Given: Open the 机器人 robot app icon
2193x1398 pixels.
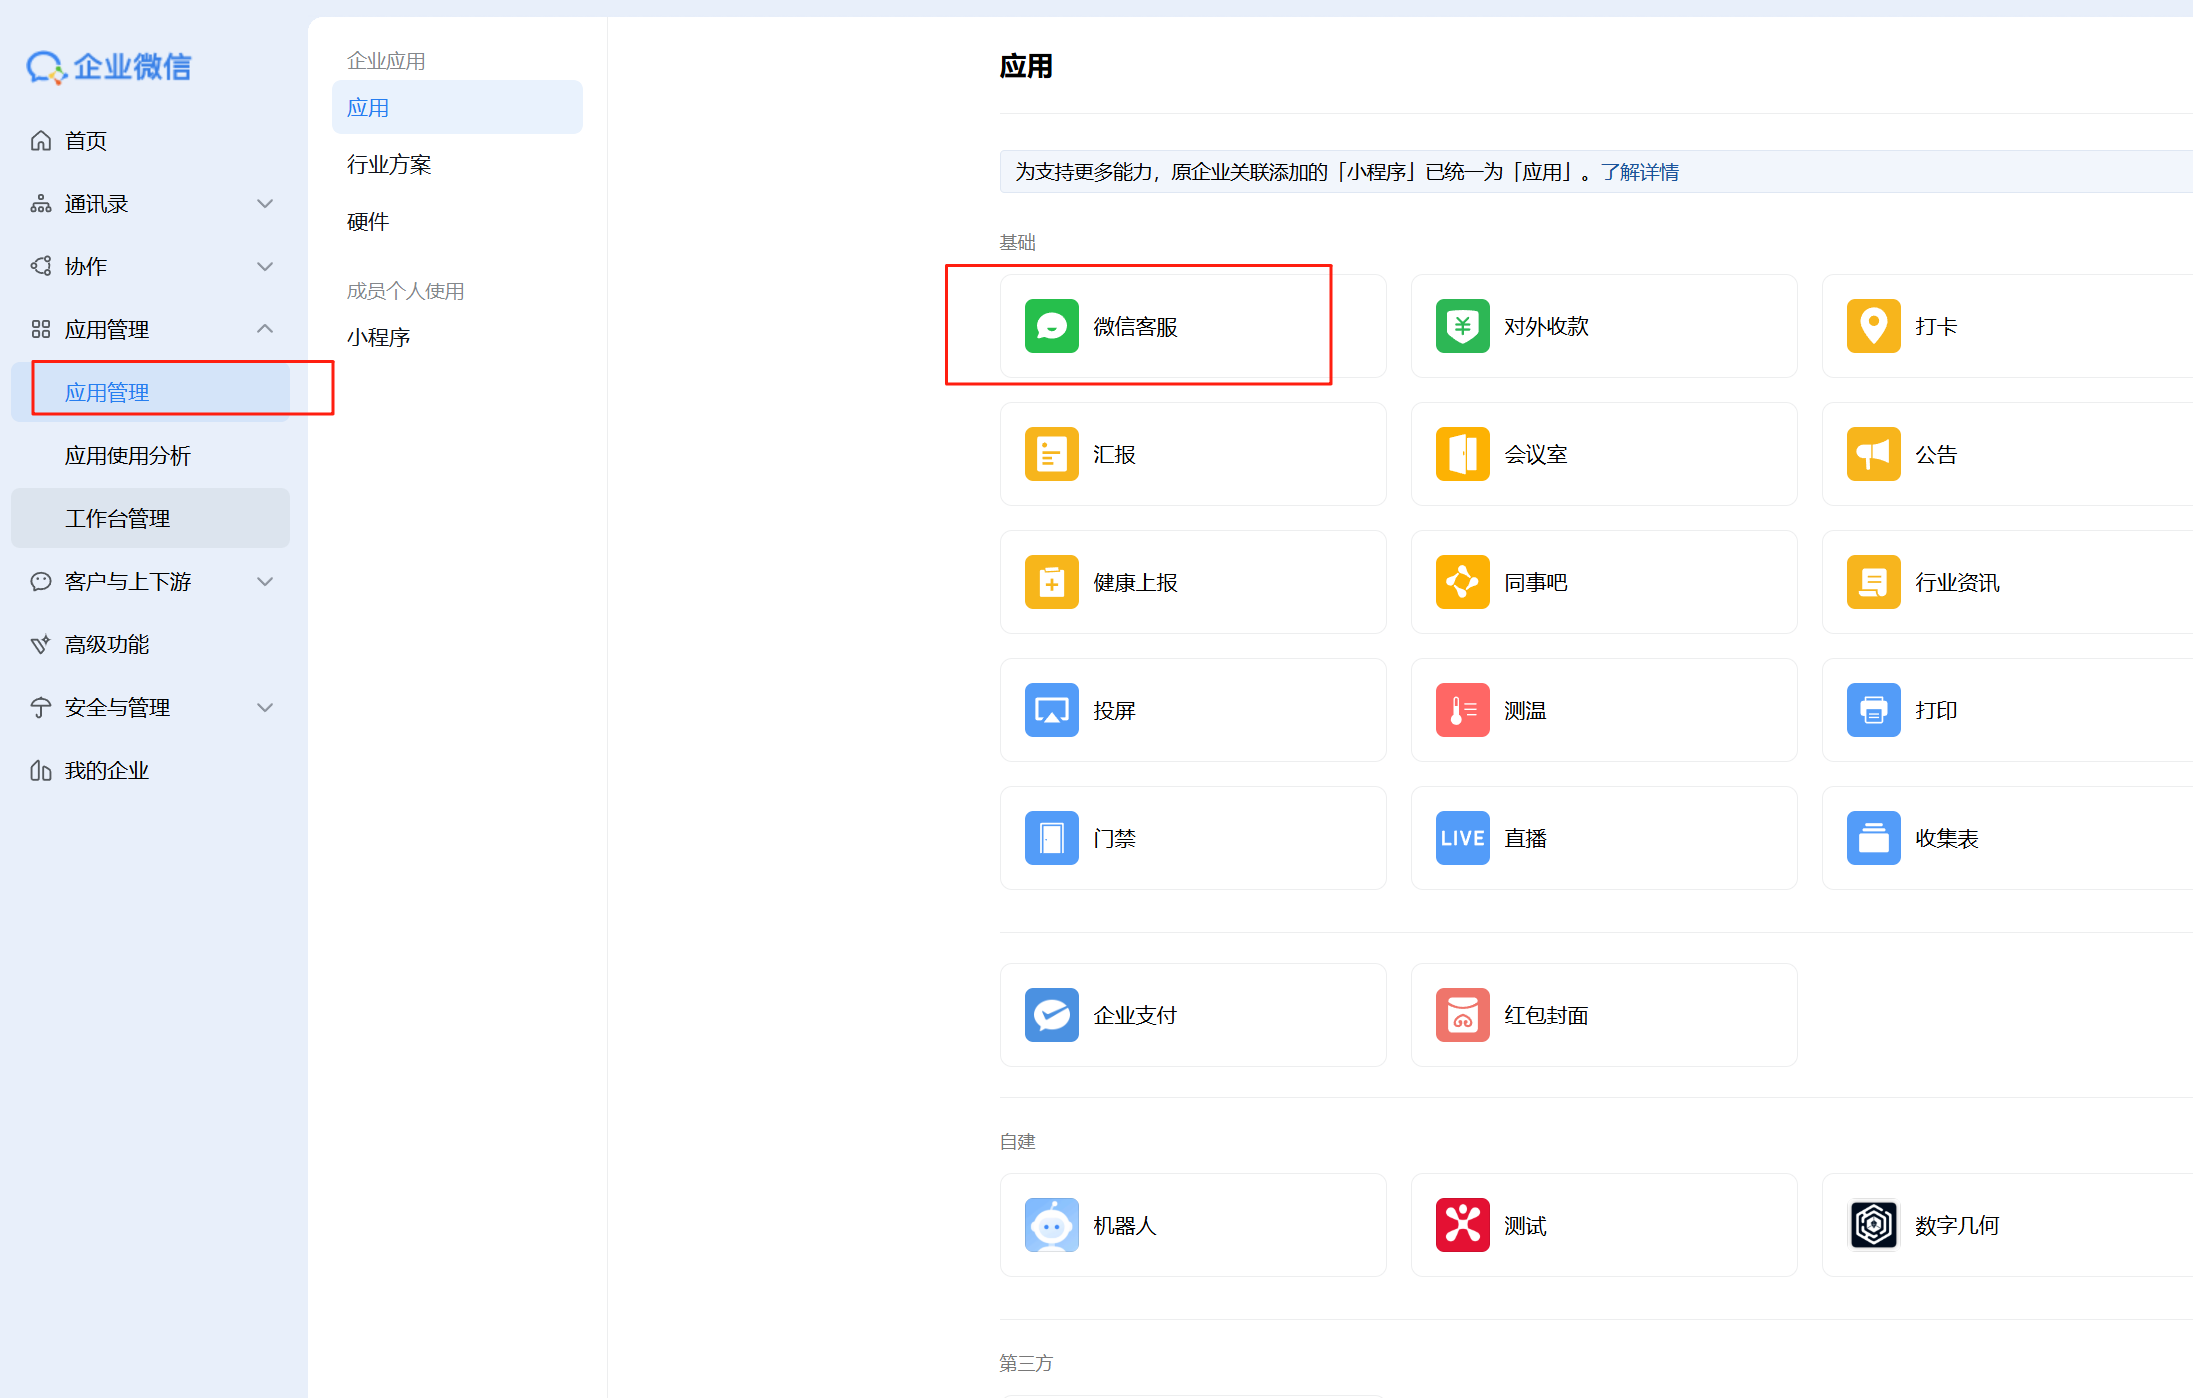Looking at the screenshot, I should (x=1051, y=1225).
